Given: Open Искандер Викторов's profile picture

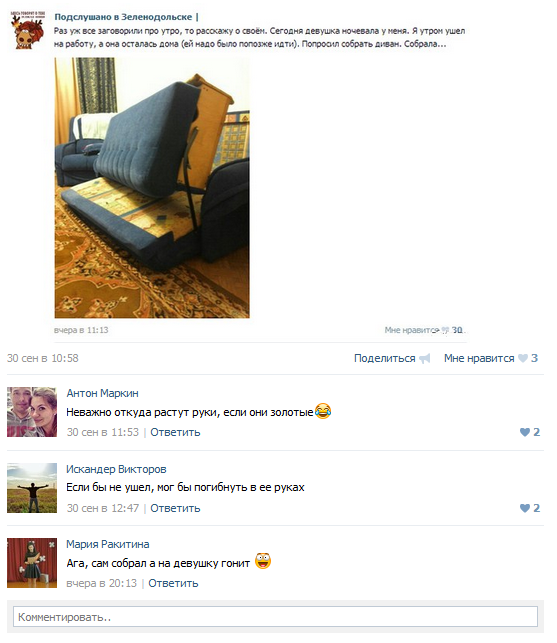Looking at the screenshot, I should [x=32, y=488].
